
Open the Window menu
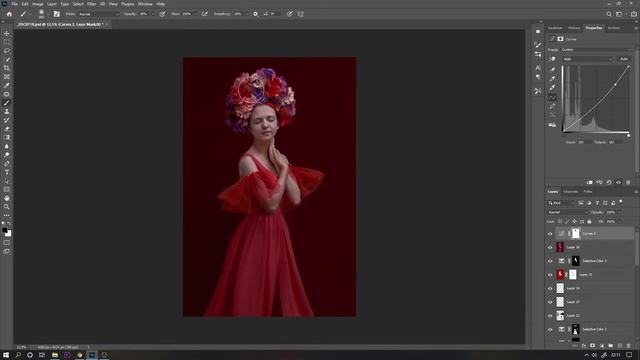pyautogui.click(x=145, y=4)
